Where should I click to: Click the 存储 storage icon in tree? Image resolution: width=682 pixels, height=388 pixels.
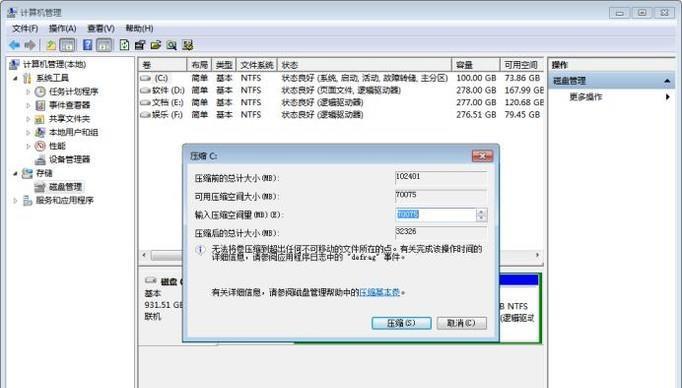(x=27, y=173)
